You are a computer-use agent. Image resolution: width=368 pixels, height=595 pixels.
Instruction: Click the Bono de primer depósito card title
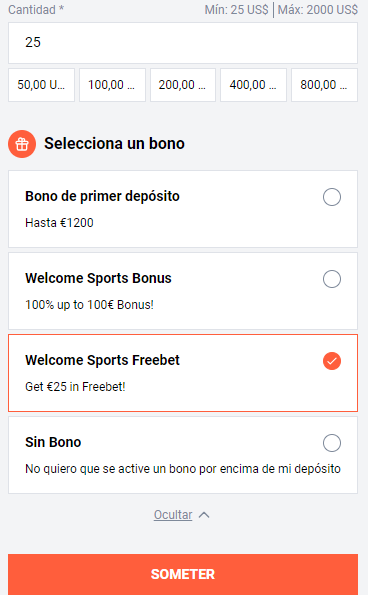[102, 196]
